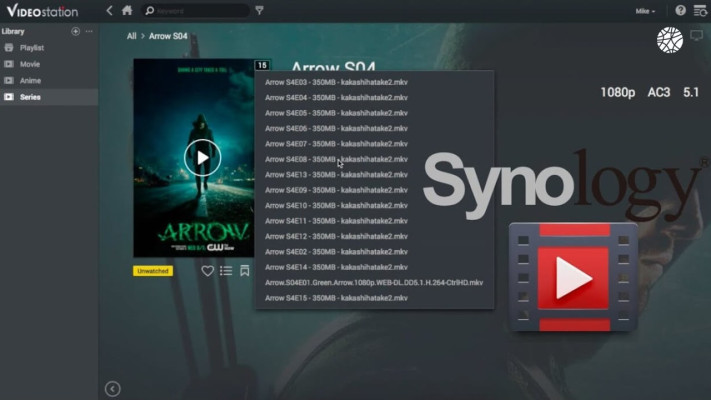Open the Anime library

(x=30, y=80)
